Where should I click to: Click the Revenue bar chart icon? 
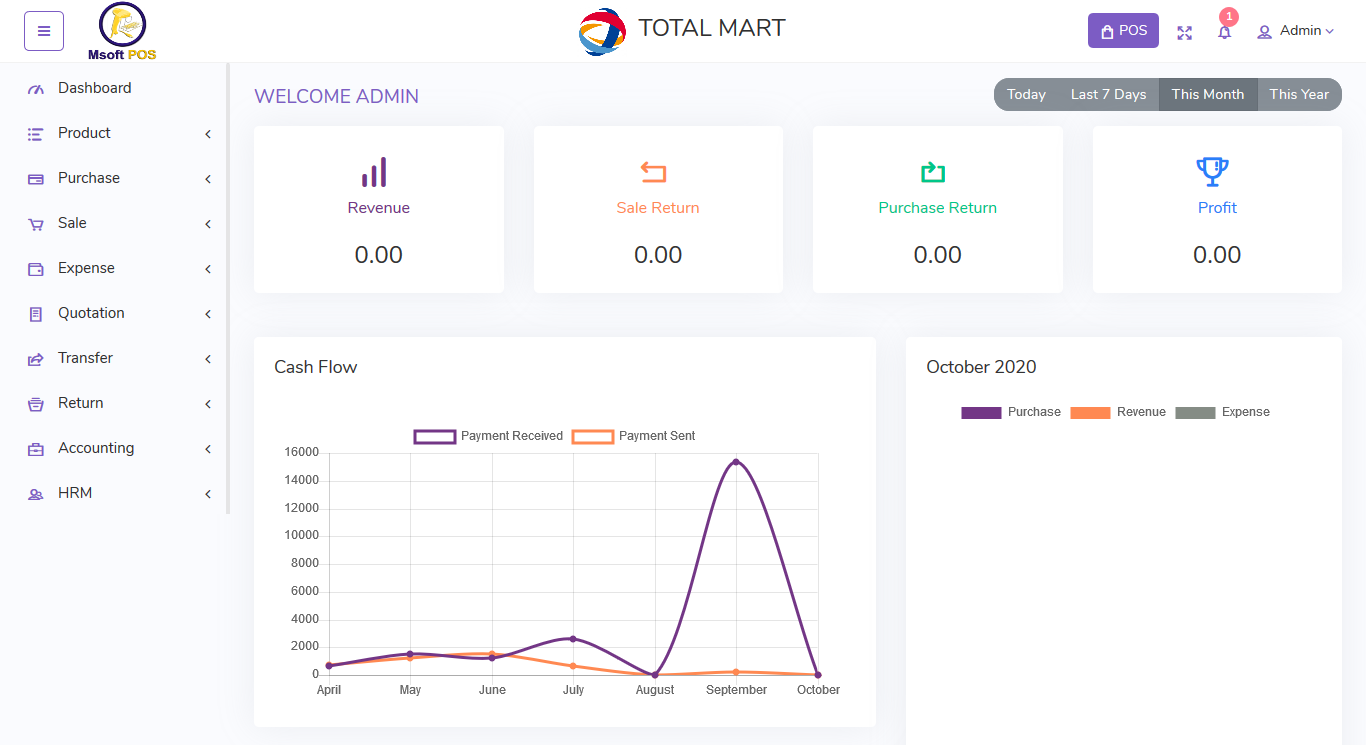374,172
